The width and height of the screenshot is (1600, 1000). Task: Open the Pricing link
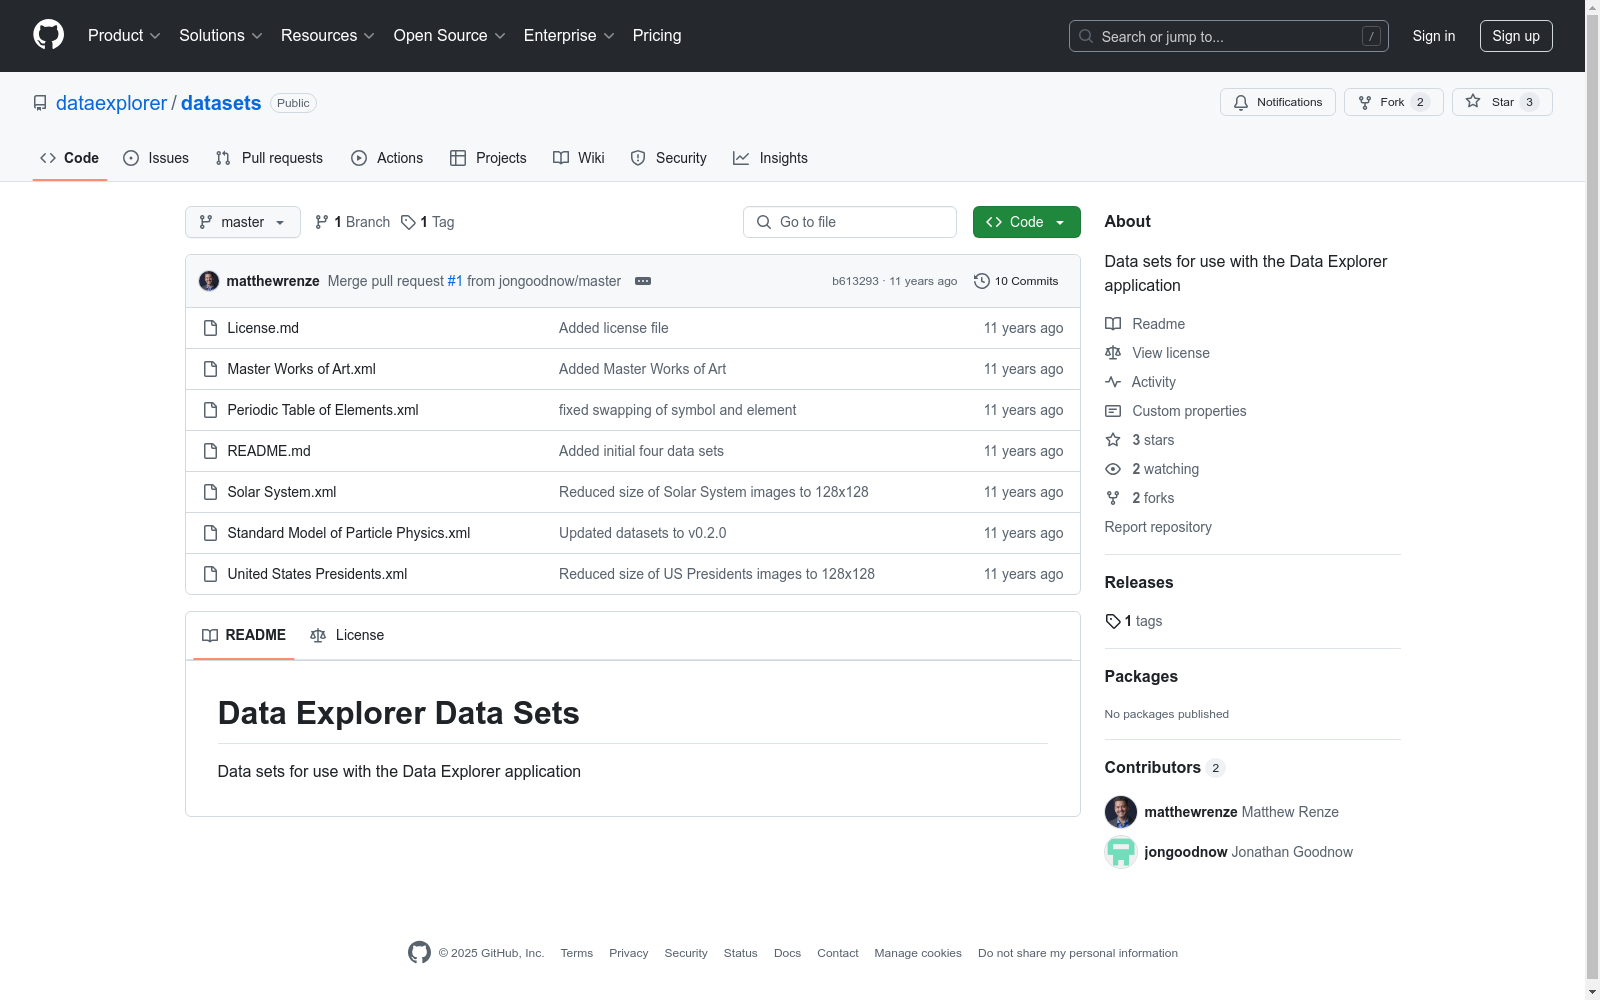coord(657,35)
